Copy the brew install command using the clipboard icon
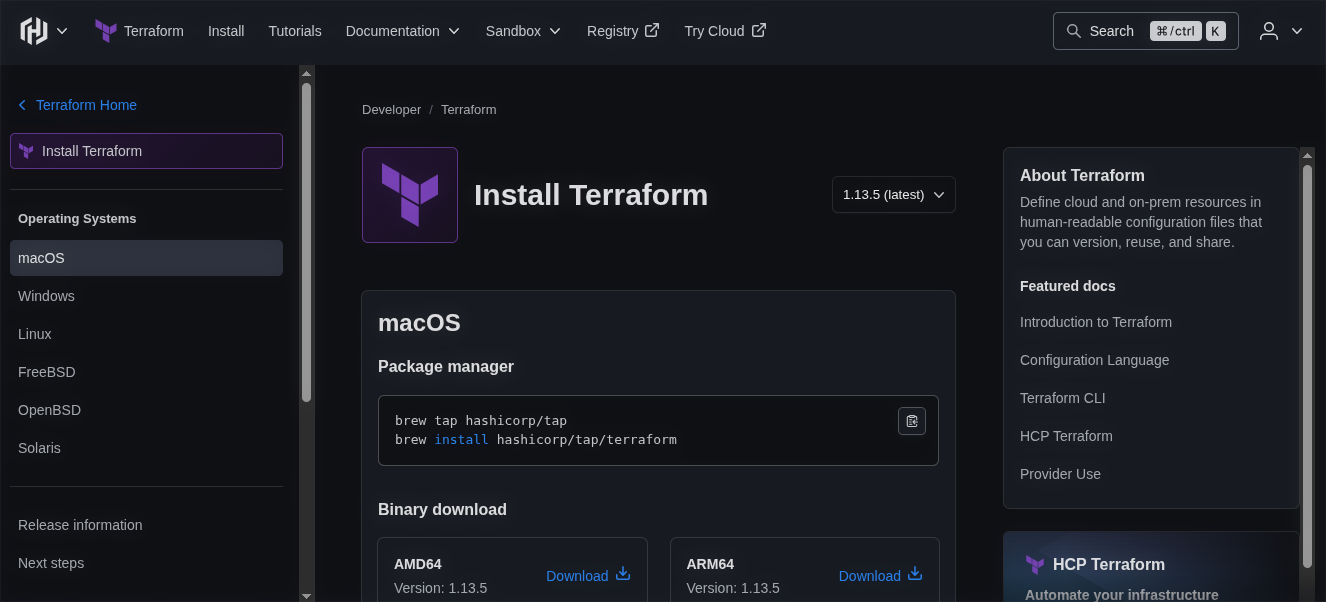The width and height of the screenshot is (1326, 602). click(x=911, y=421)
